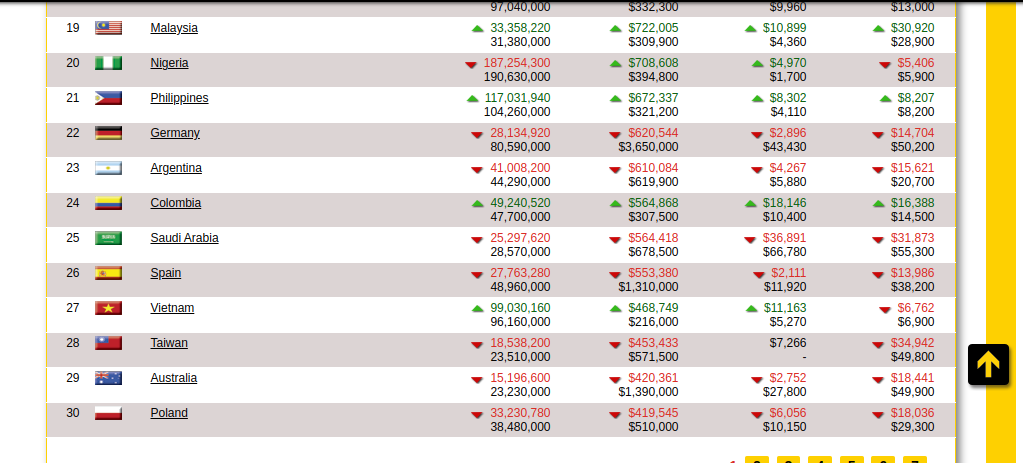Click the Spain flag icon
The width and height of the screenshot is (1023, 463).
(x=108, y=273)
